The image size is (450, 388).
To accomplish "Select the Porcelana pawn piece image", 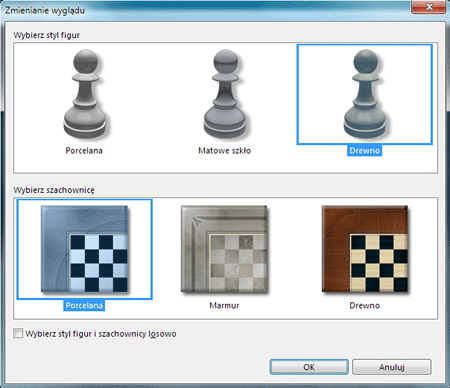I will point(85,94).
